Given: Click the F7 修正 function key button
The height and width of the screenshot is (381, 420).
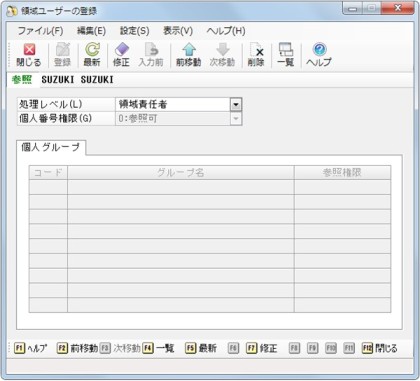Looking at the screenshot, I should pos(262,348).
